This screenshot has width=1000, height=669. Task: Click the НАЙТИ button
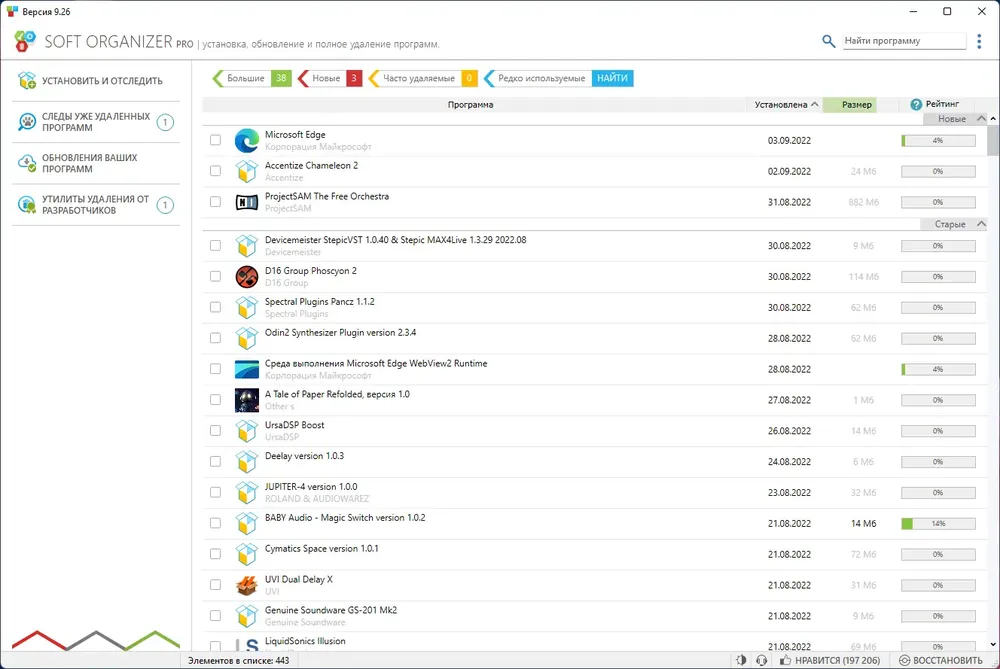[612, 78]
